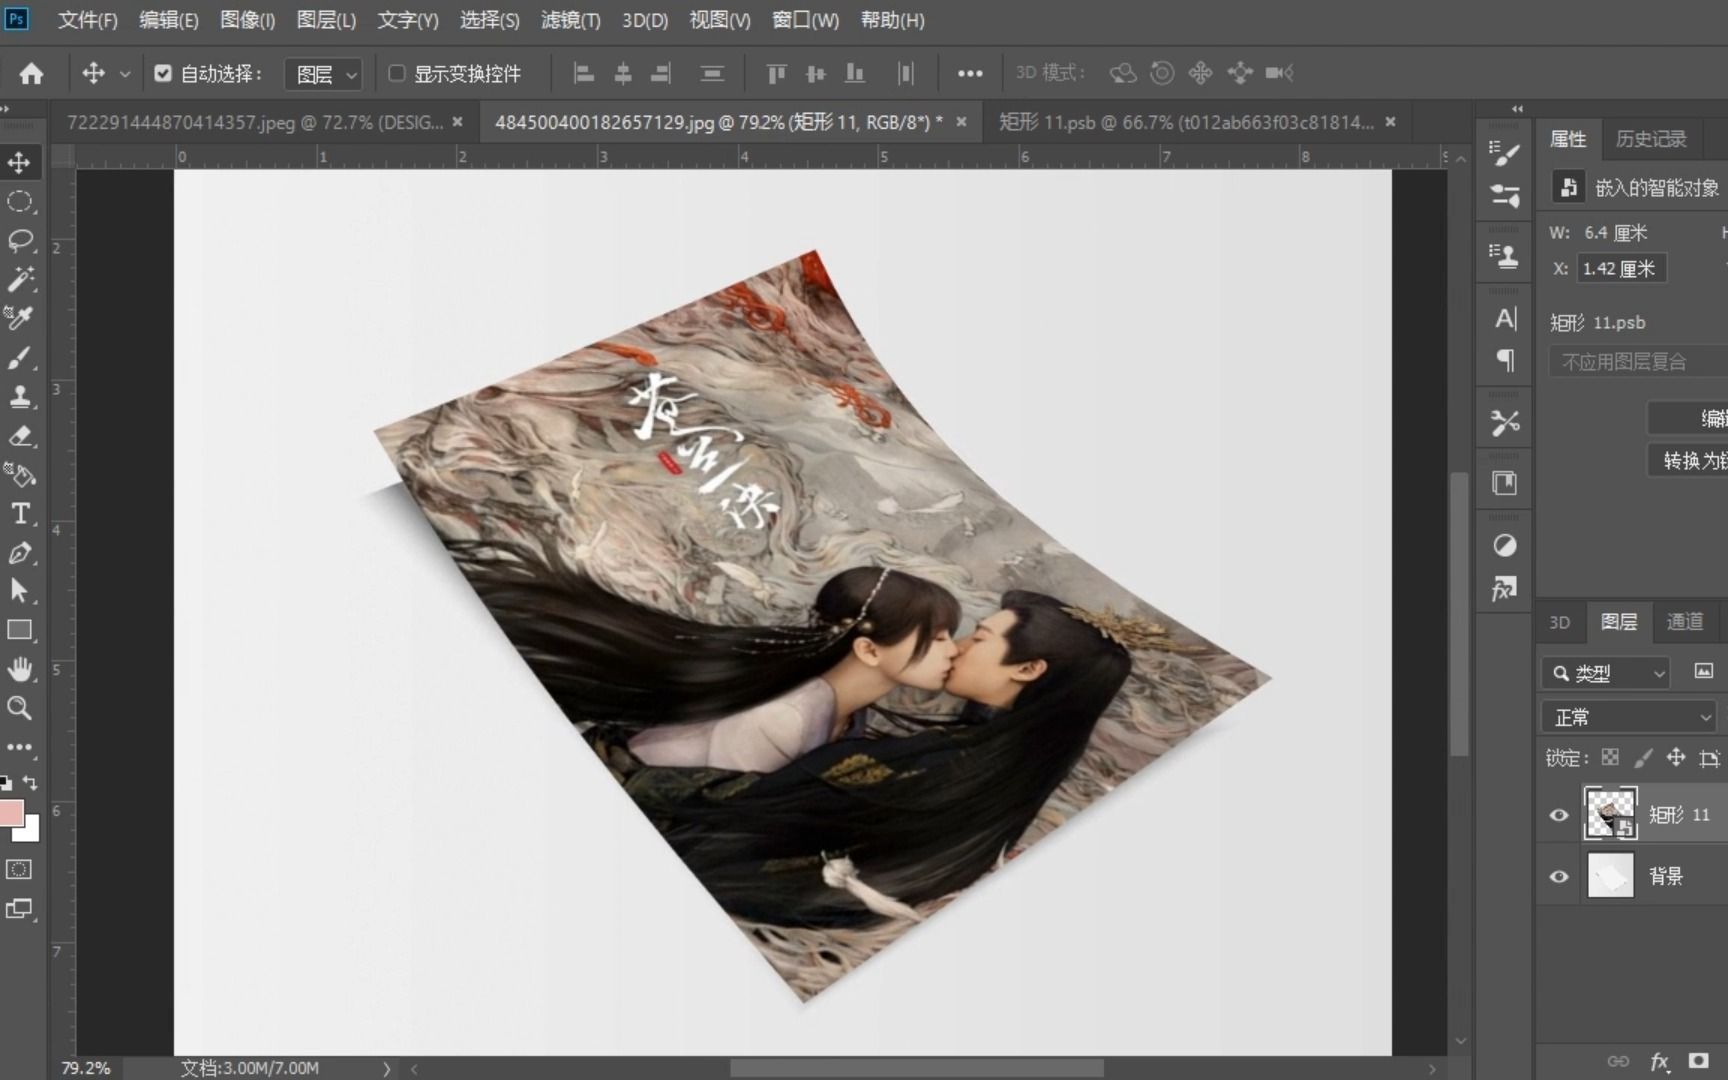Hide the 背景 layer

[x=1559, y=877]
